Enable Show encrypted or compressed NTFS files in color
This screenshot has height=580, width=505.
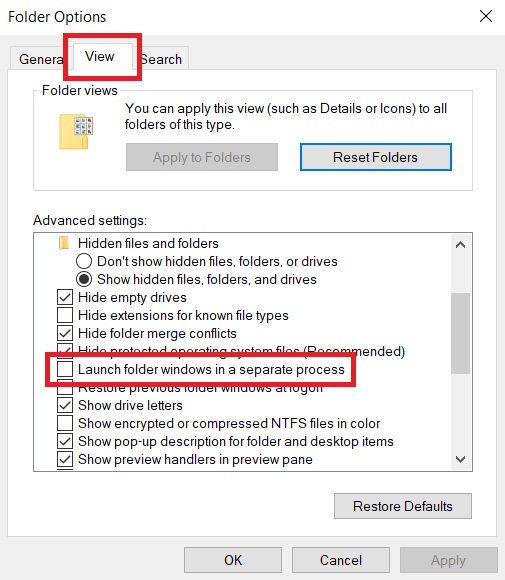[65, 423]
